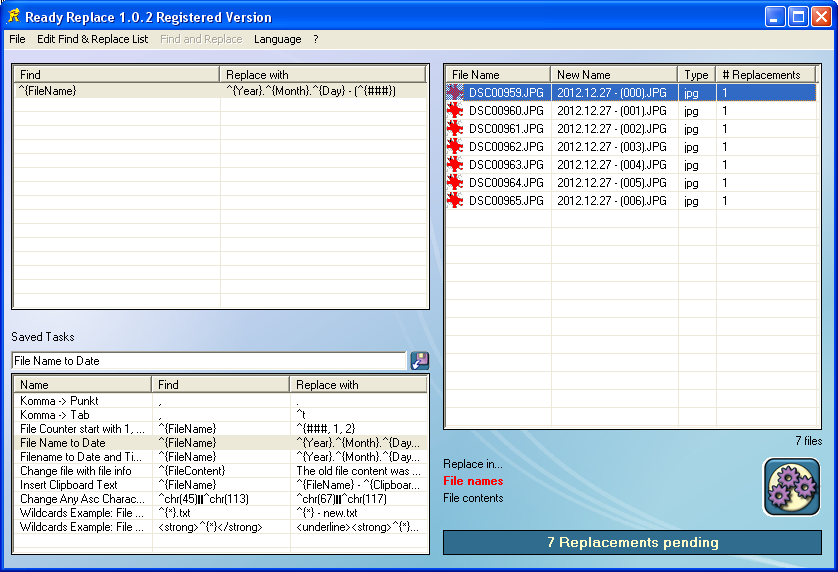Click the gears run replacement icon
The height and width of the screenshot is (572, 838).
point(792,486)
